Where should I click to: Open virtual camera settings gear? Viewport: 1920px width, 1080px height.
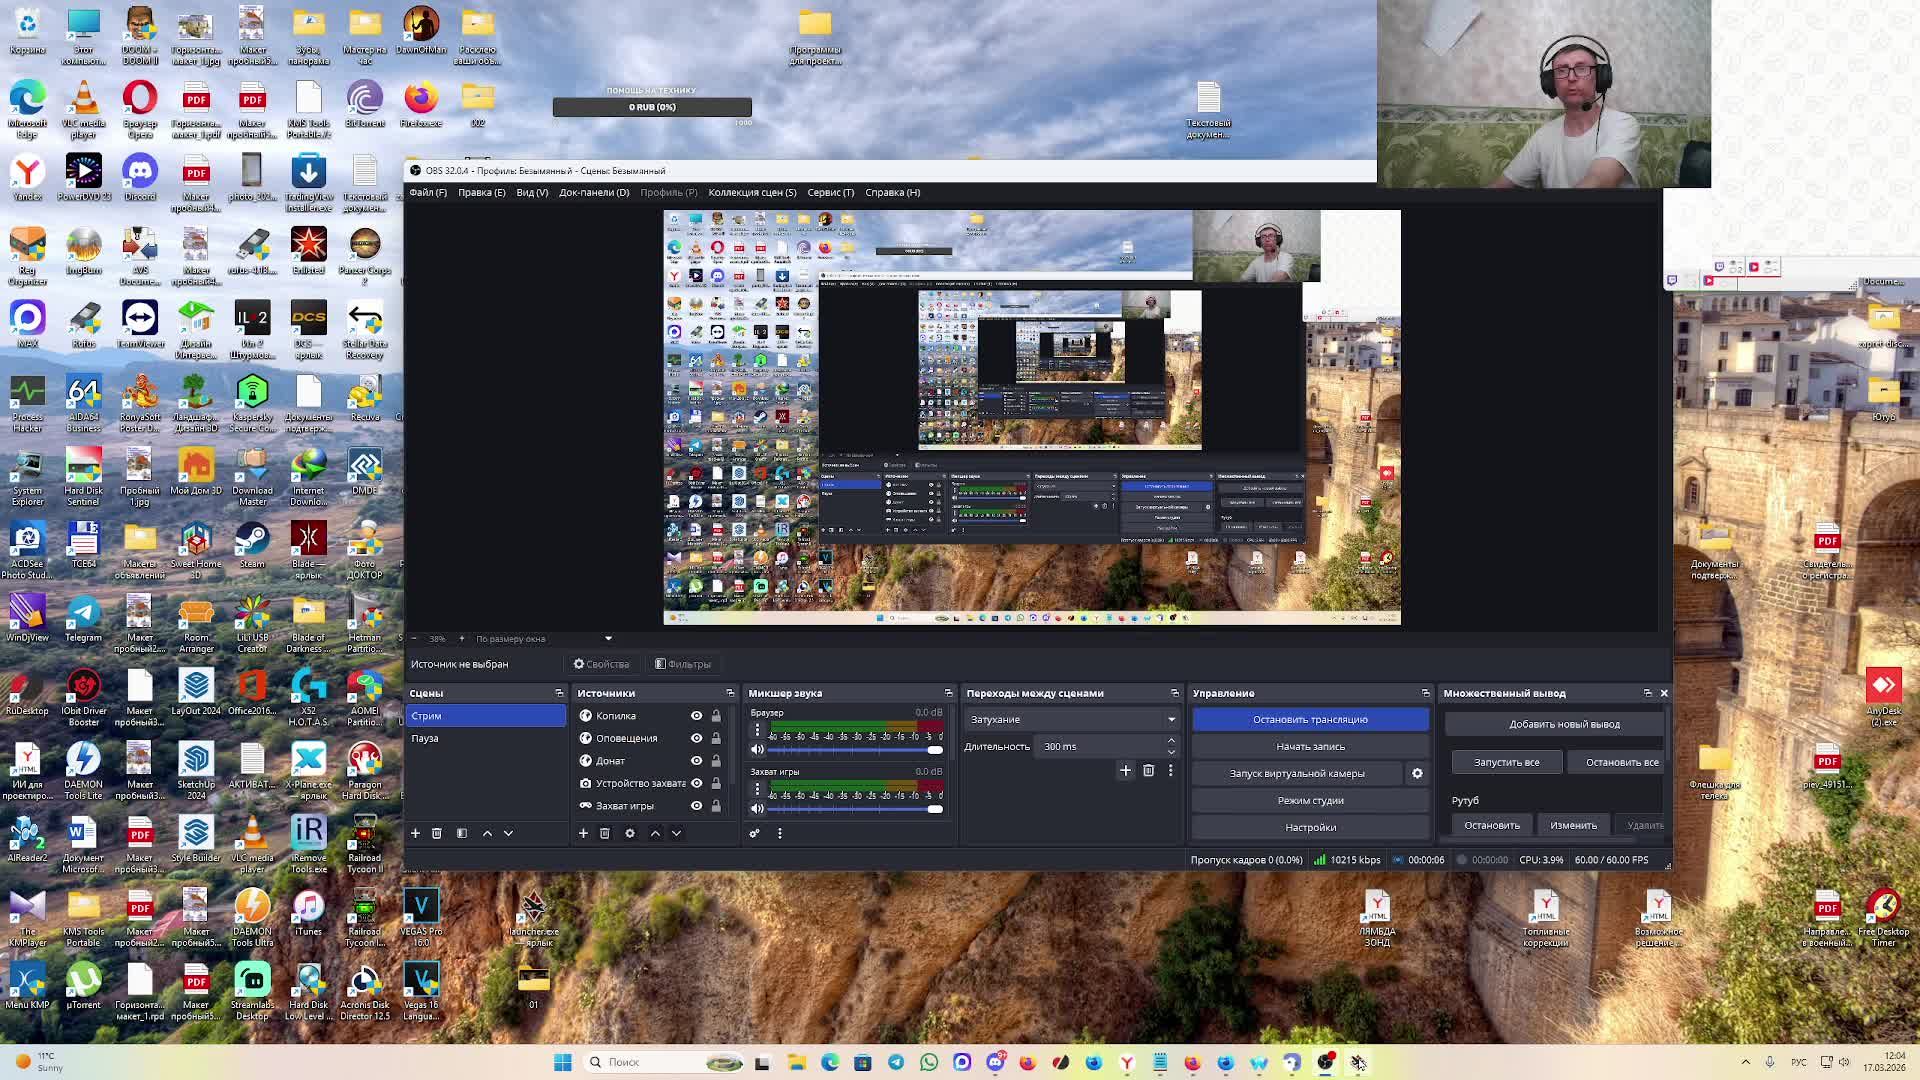[x=1417, y=773]
